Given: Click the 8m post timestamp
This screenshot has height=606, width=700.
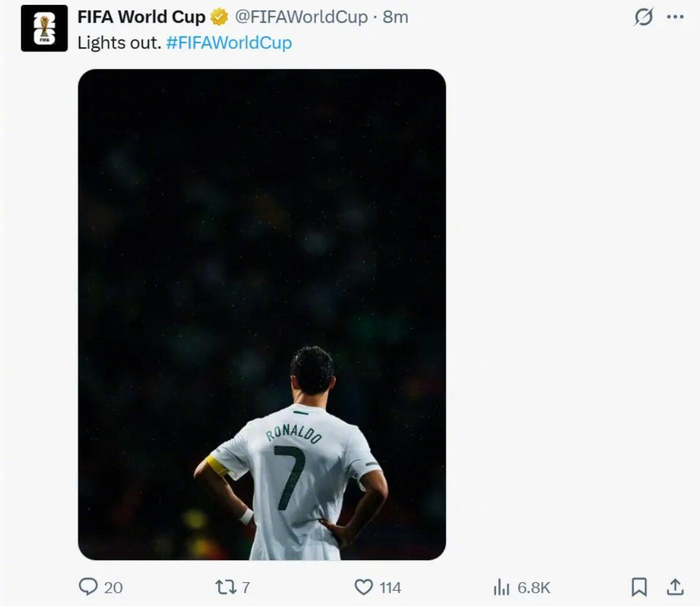Looking at the screenshot, I should point(395,17).
